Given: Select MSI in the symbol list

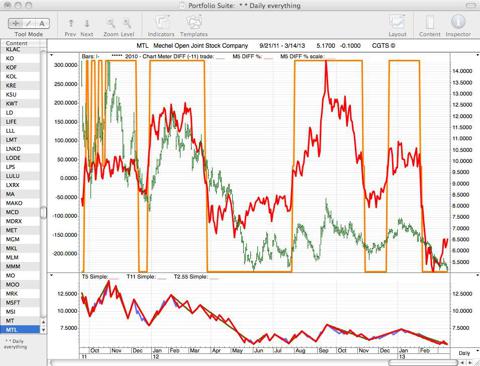Looking at the screenshot, I should 21,312.
